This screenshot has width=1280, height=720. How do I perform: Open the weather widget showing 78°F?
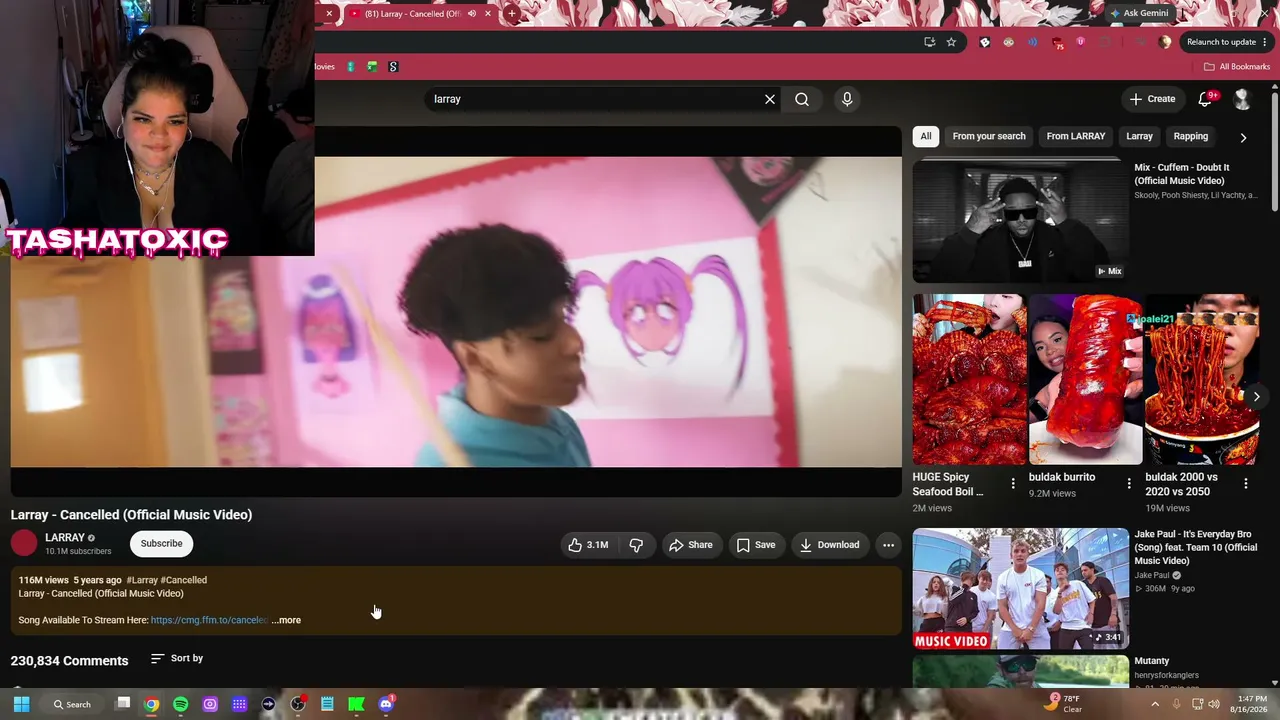click(x=1064, y=703)
